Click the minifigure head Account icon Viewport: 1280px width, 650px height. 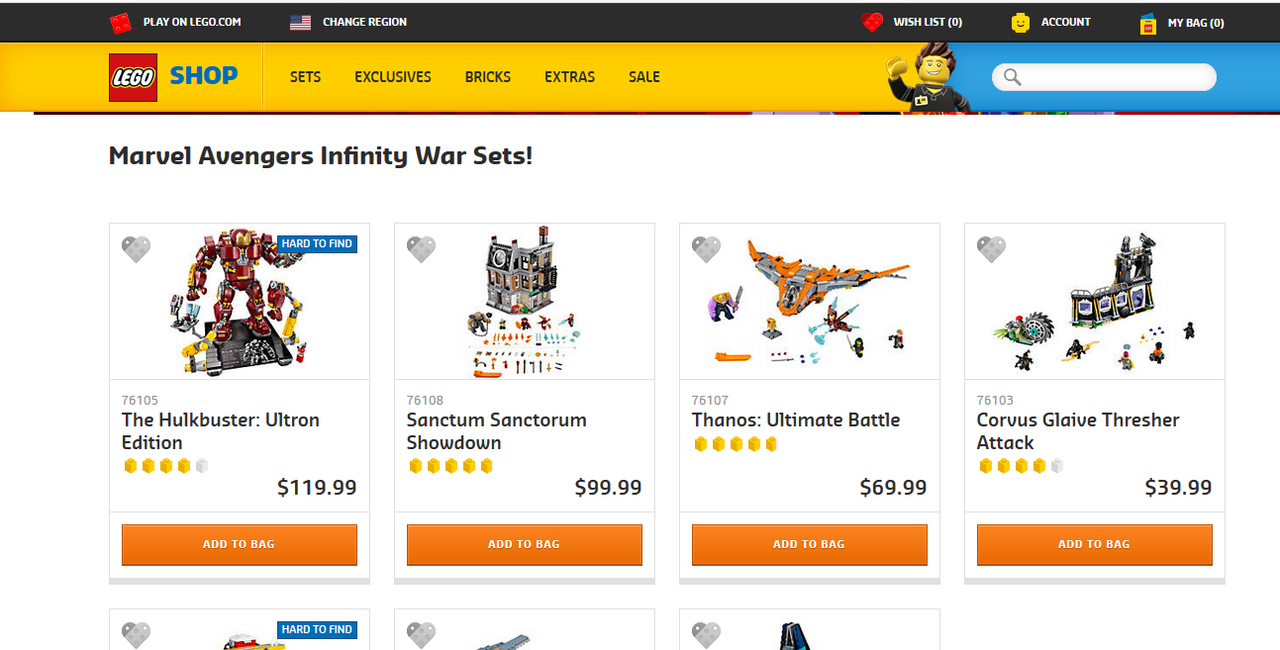(x=1020, y=22)
